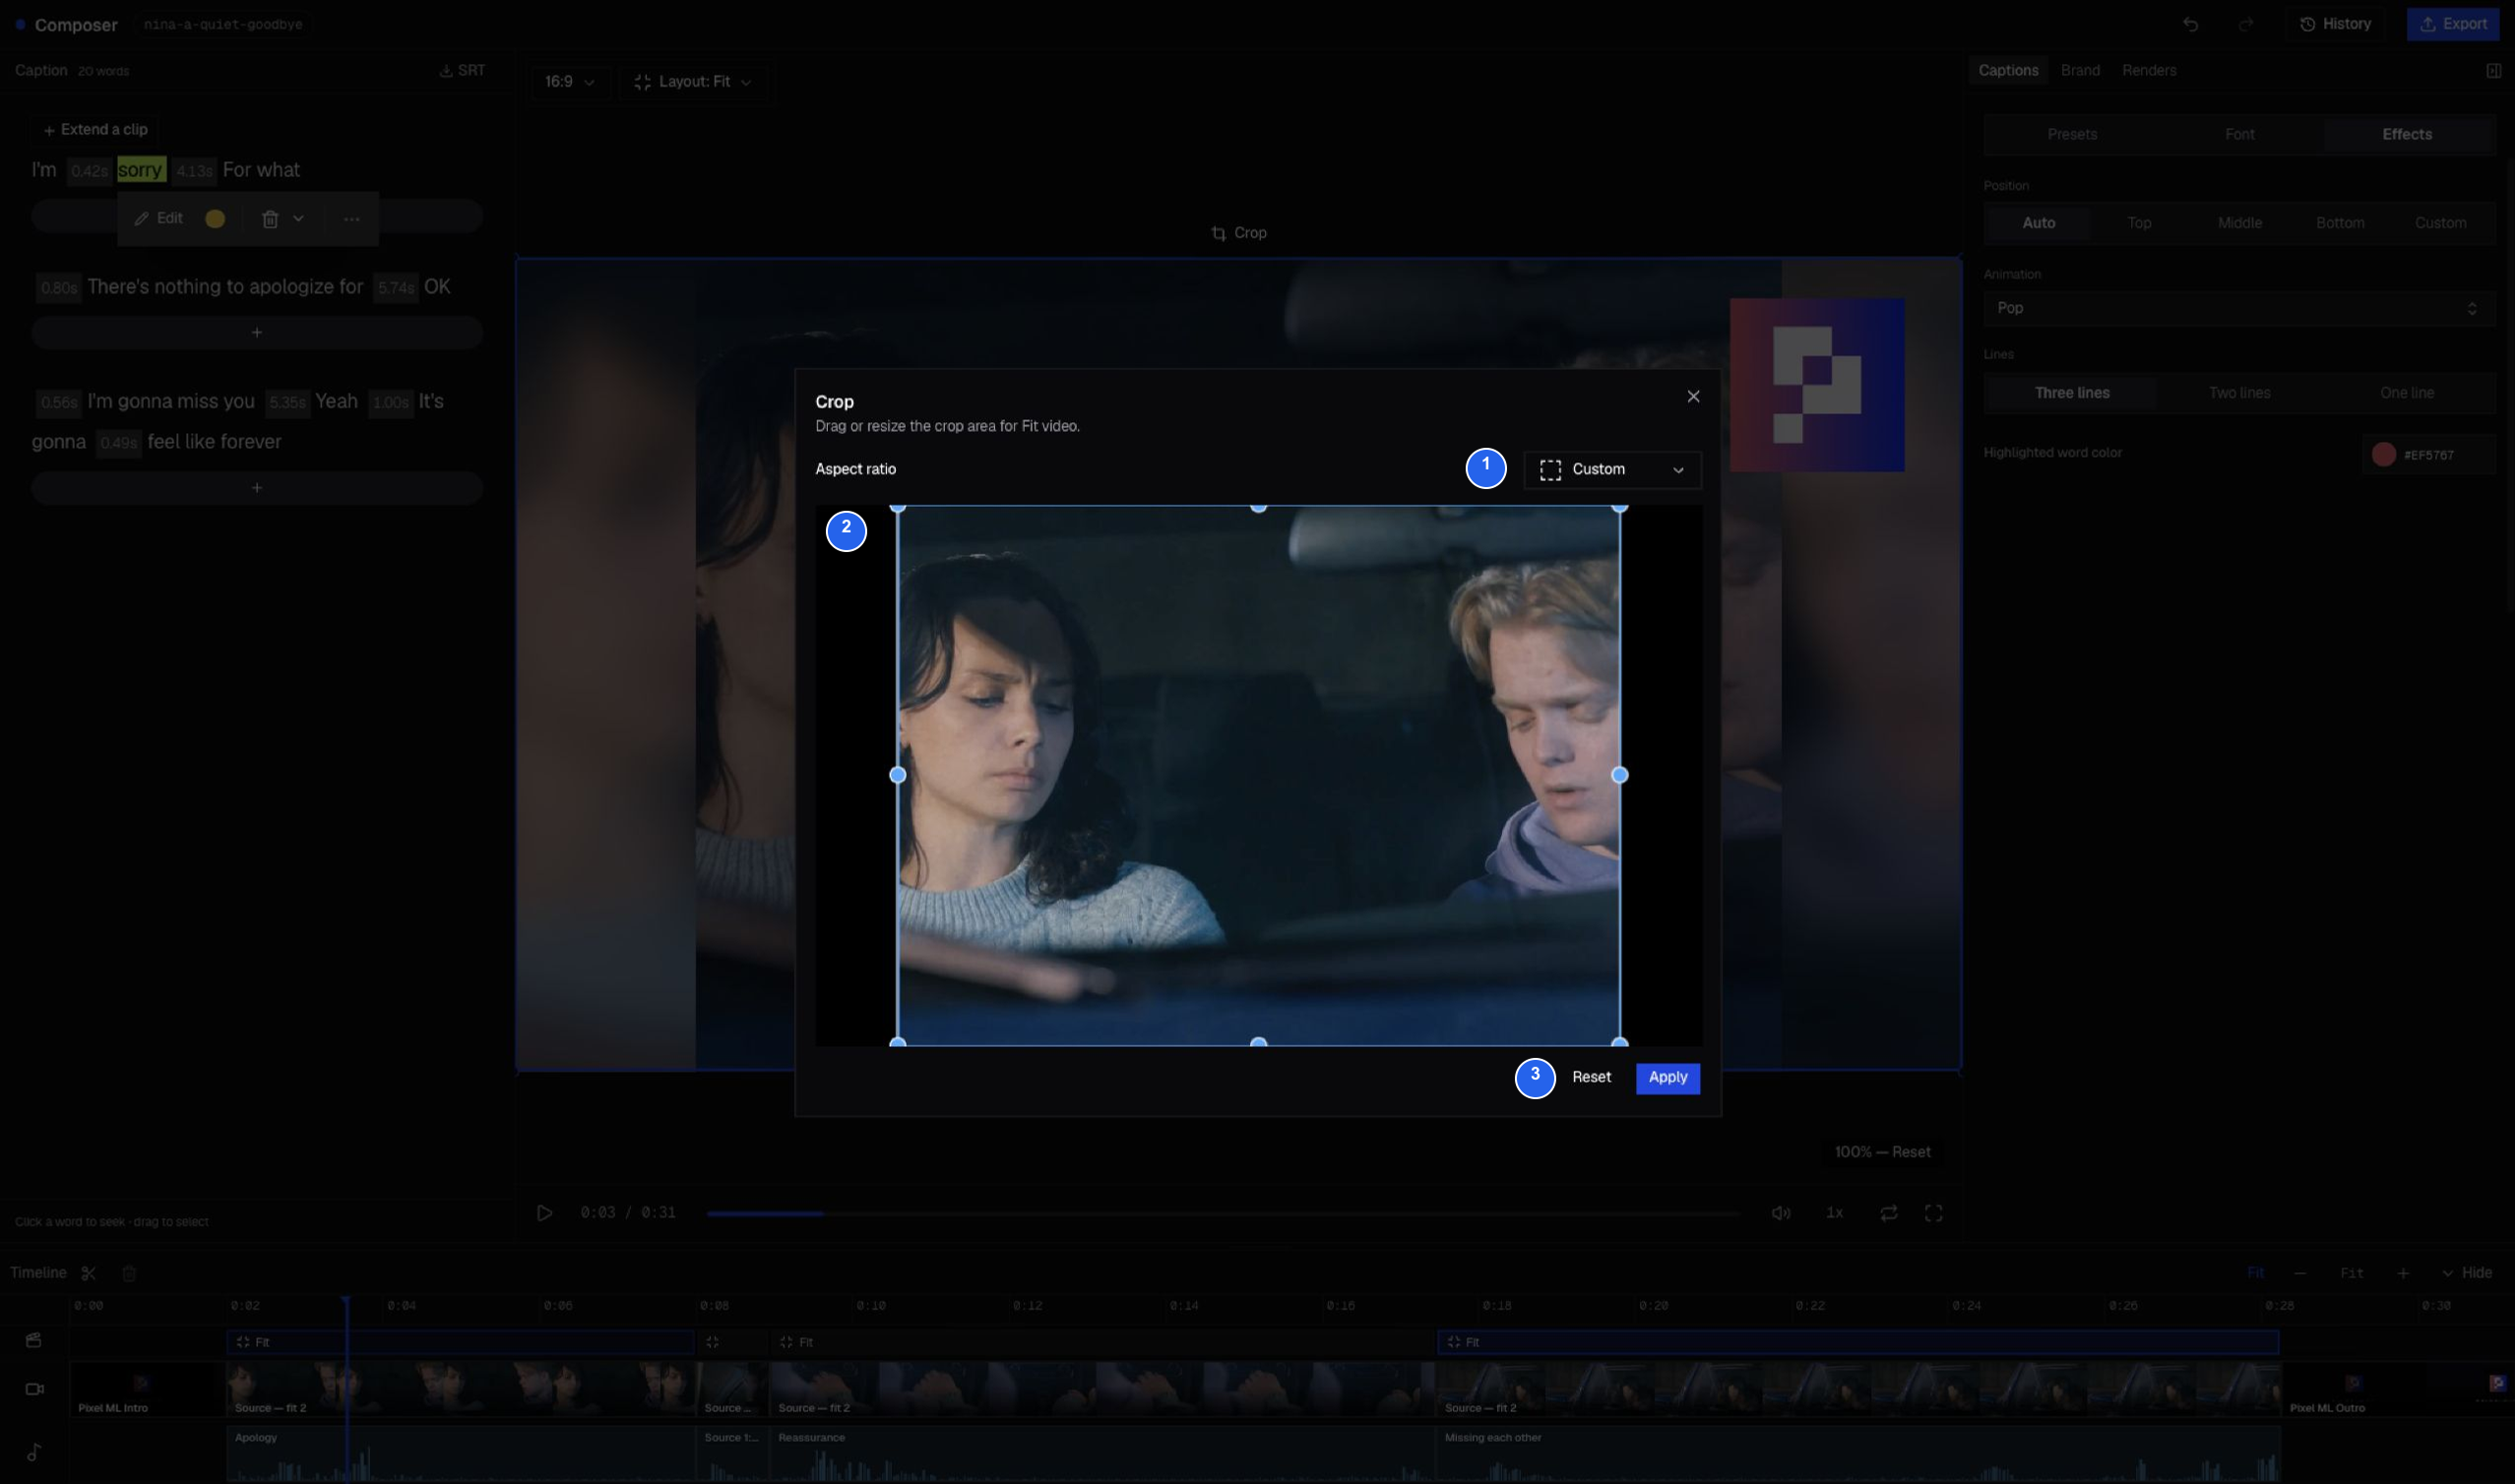The image size is (2515, 1484).
Task: Undo the last edit
Action: click(2190, 24)
